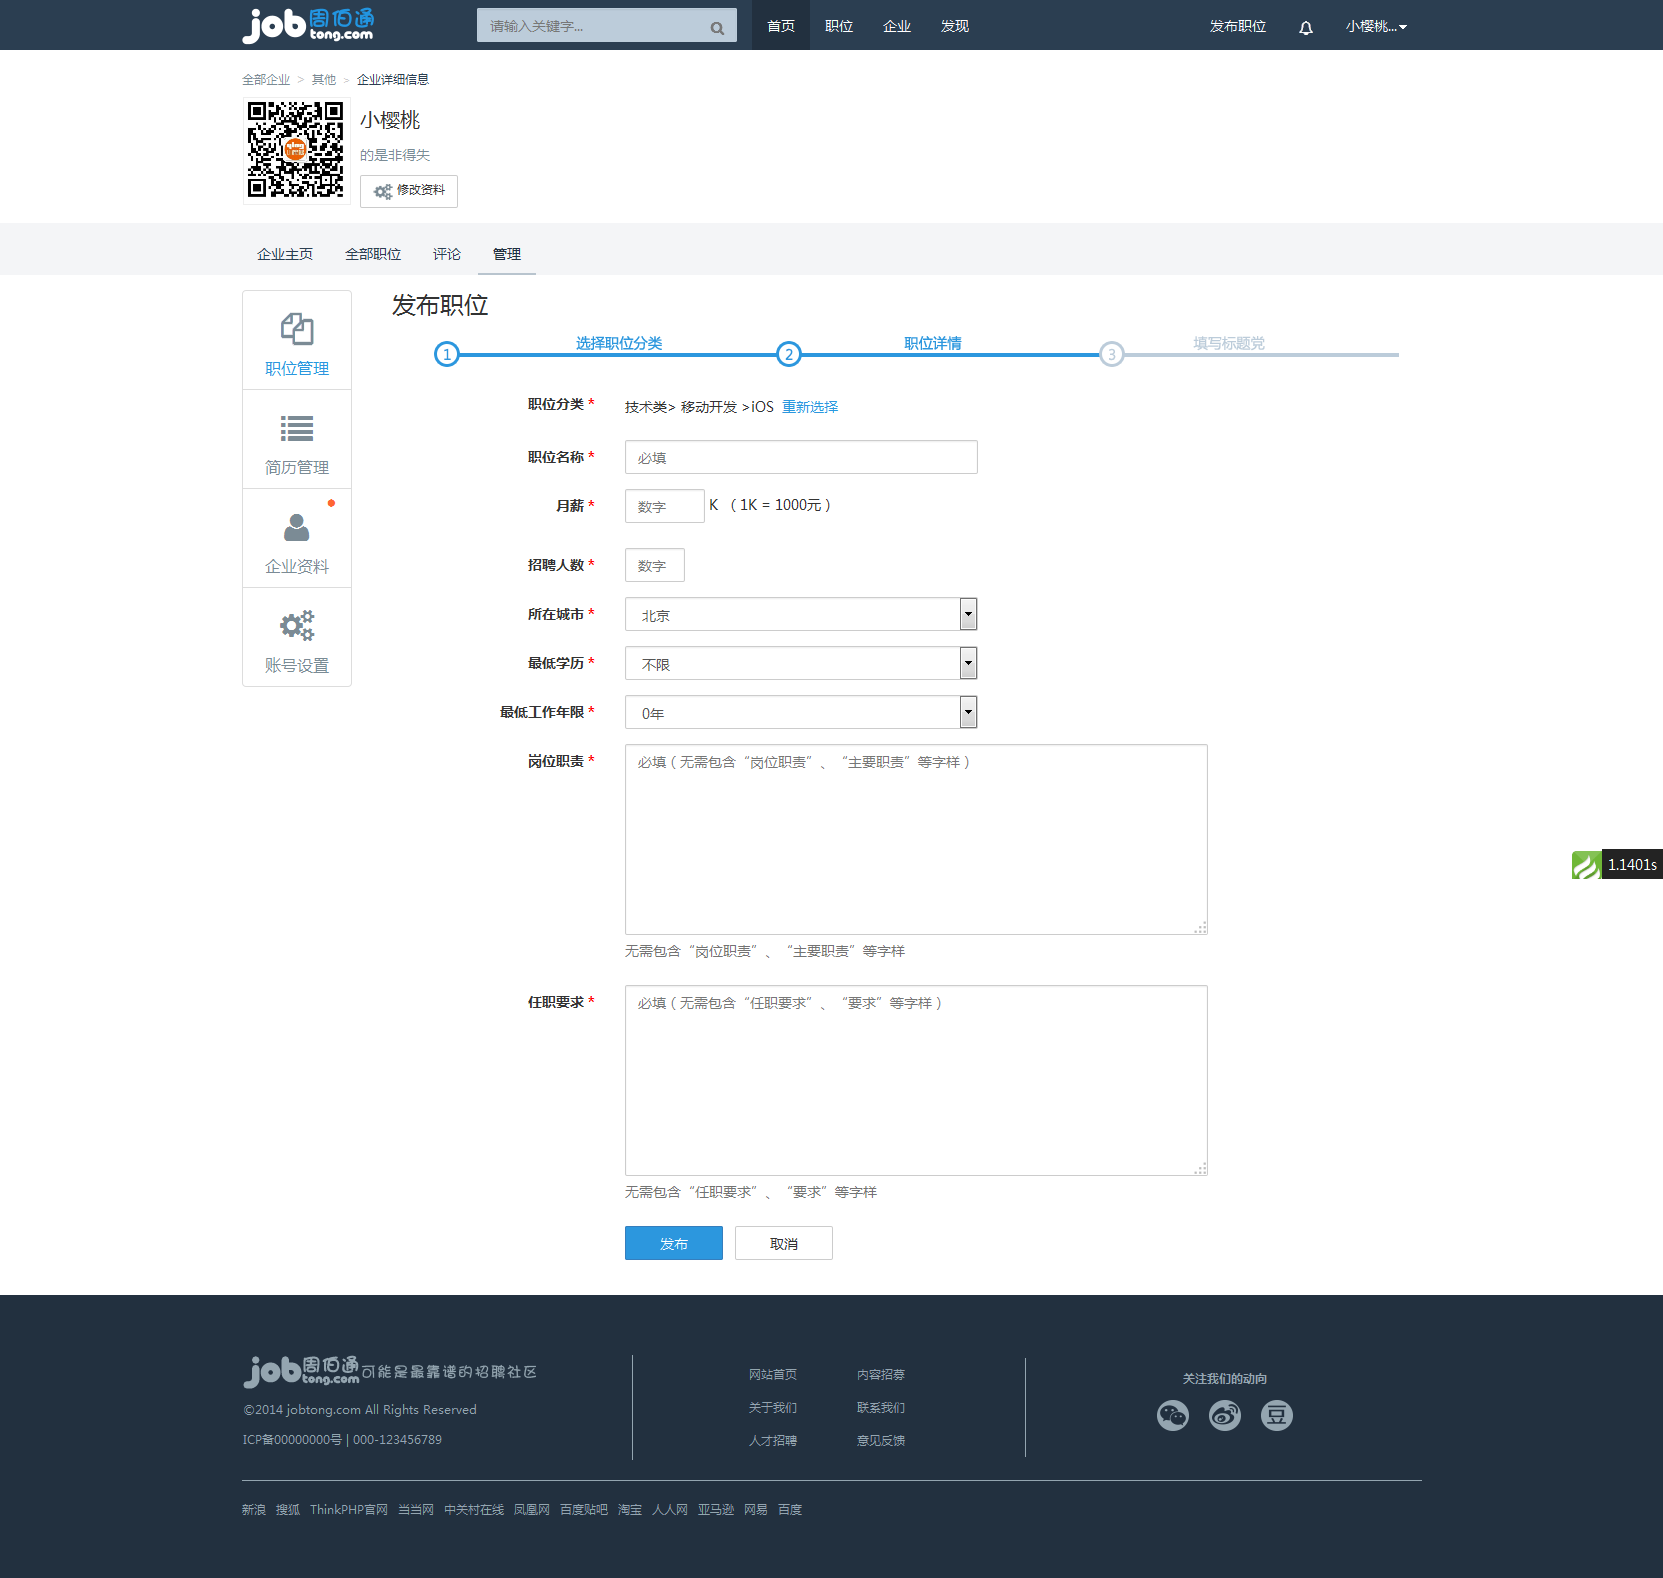
Task: Switch to the 管理 tab
Action: pyautogui.click(x=507, y=254)
